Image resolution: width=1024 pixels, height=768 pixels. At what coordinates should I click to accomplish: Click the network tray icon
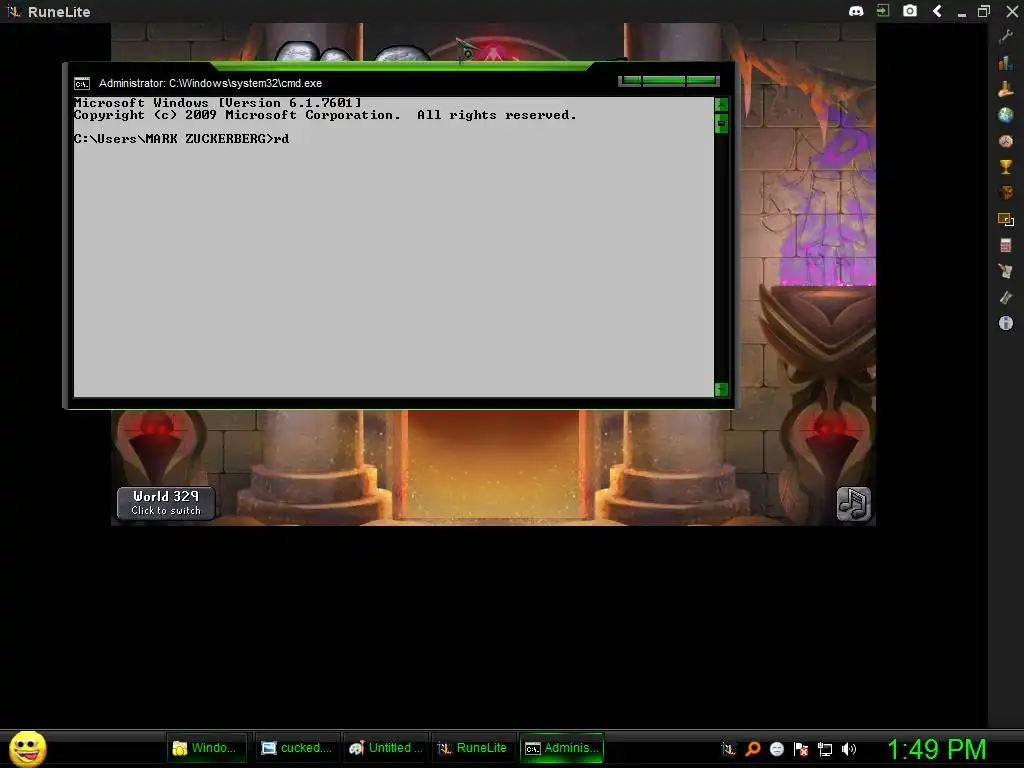(825, 749)
